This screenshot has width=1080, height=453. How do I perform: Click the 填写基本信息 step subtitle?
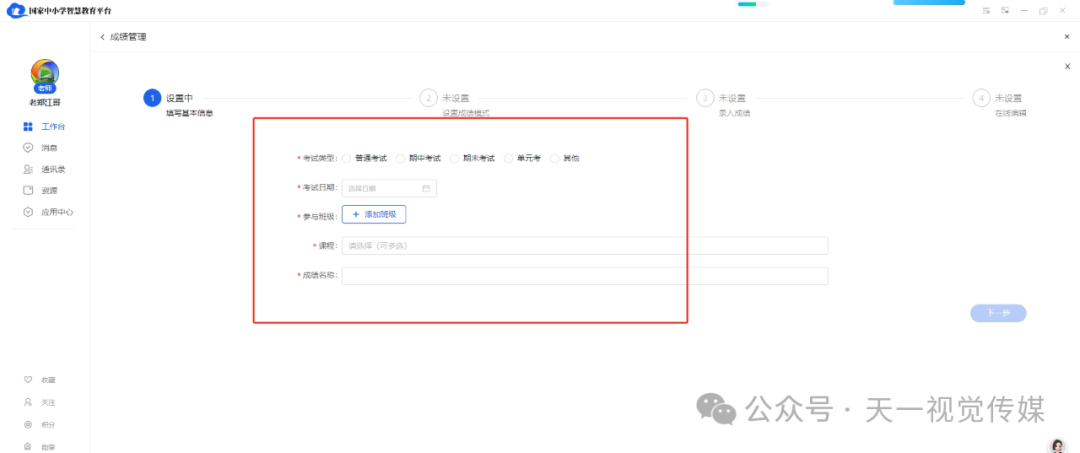click(189, 113)
